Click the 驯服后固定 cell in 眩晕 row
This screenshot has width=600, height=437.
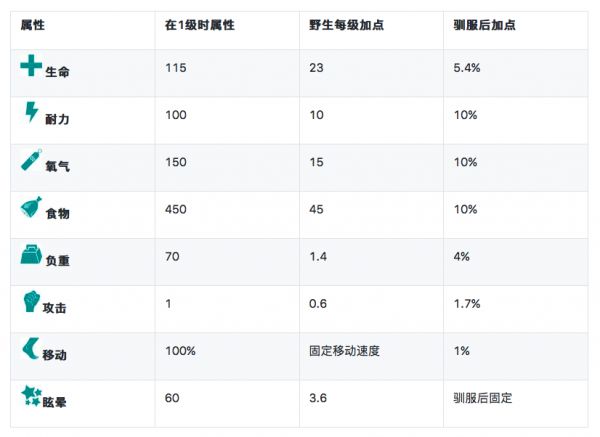click(482, 398)
